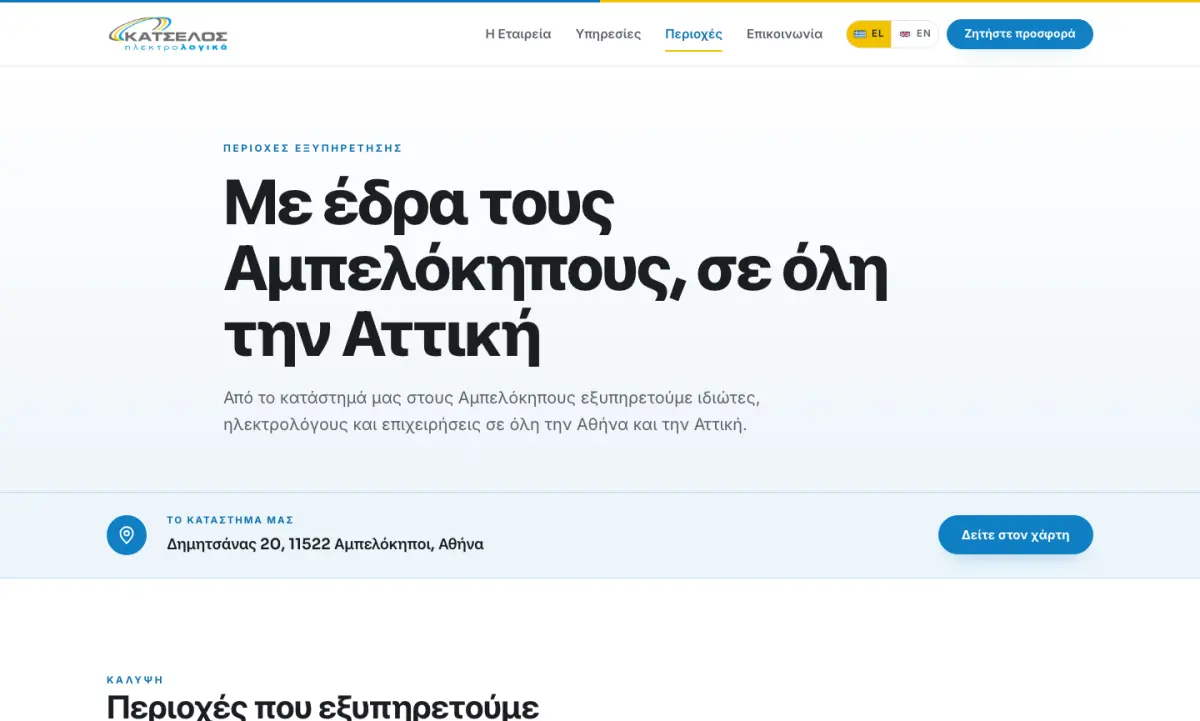Click the map pin location icon

click(127, 535)
